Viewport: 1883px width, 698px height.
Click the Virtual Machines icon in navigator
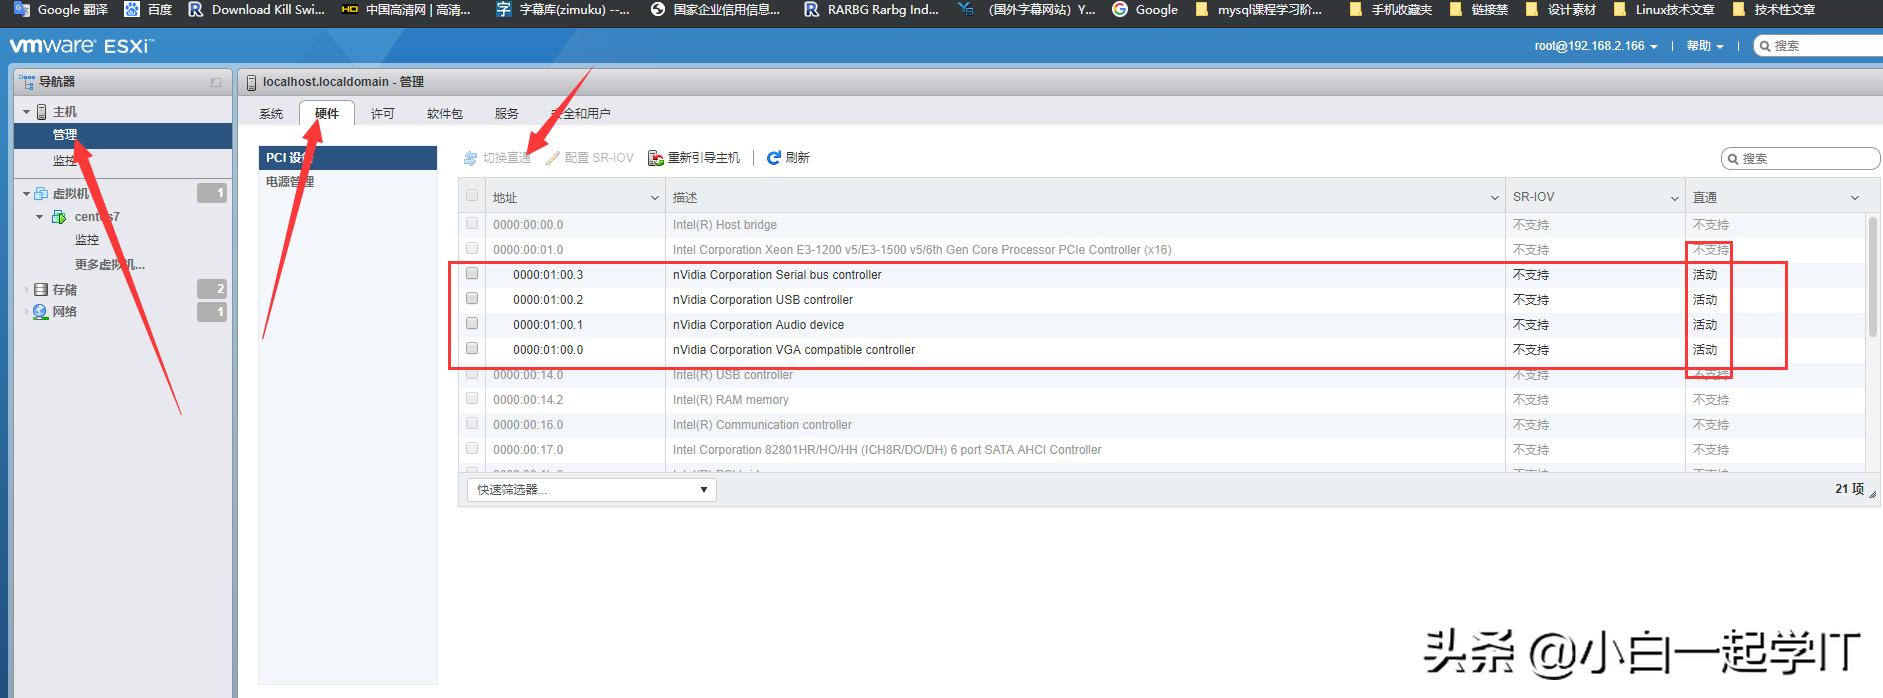click(x=41, y=193)
